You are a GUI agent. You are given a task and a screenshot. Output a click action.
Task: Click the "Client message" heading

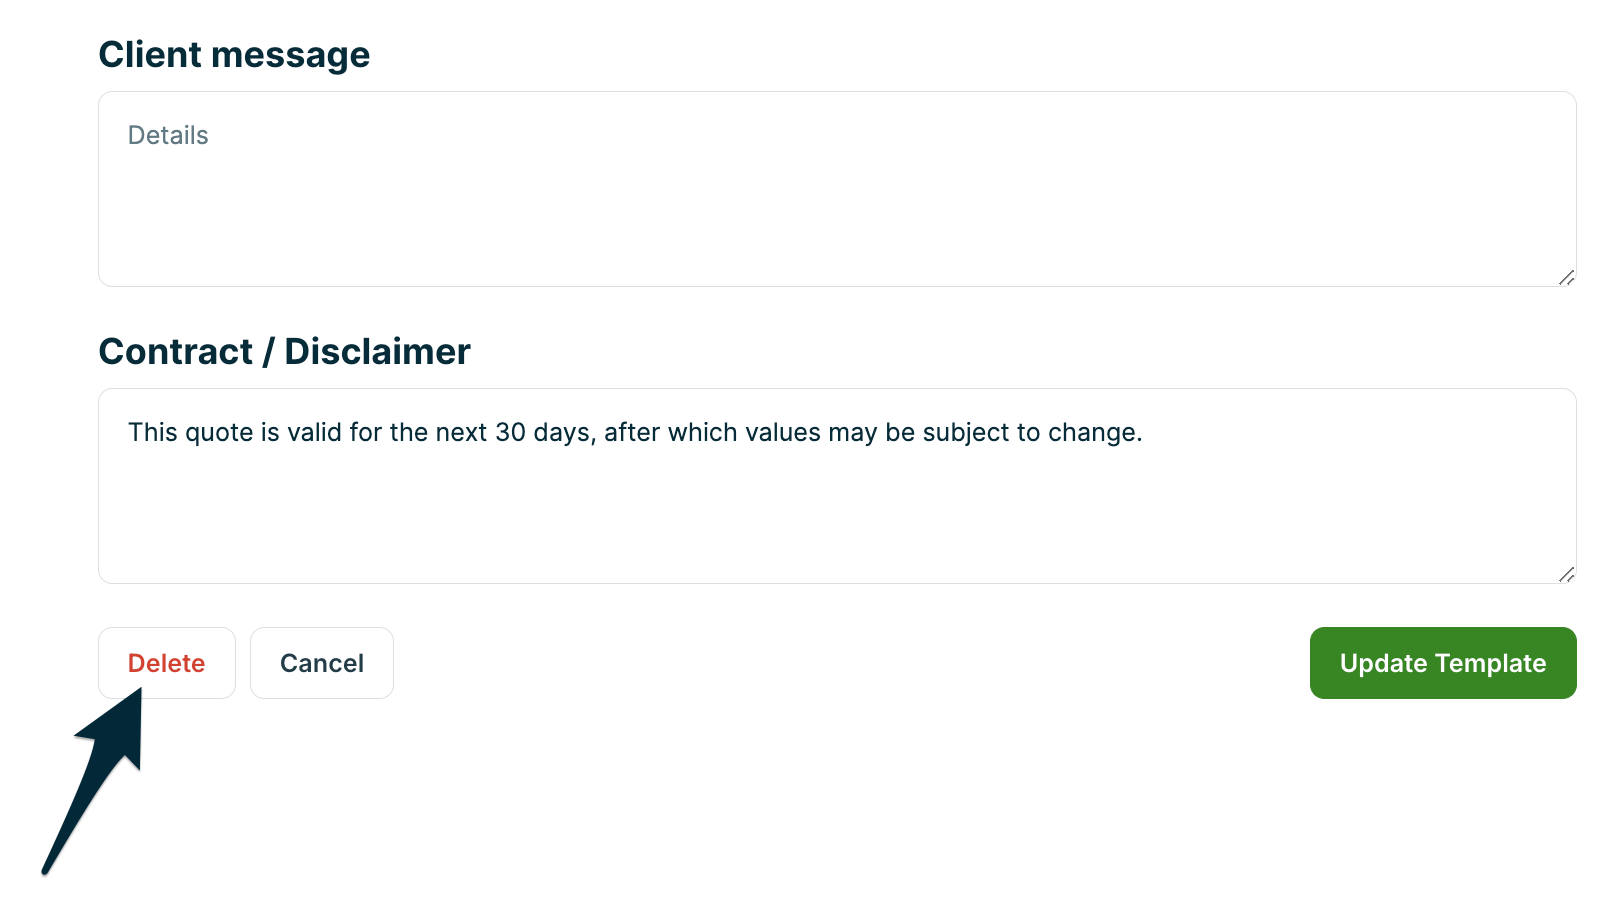(x=234, y=55)
